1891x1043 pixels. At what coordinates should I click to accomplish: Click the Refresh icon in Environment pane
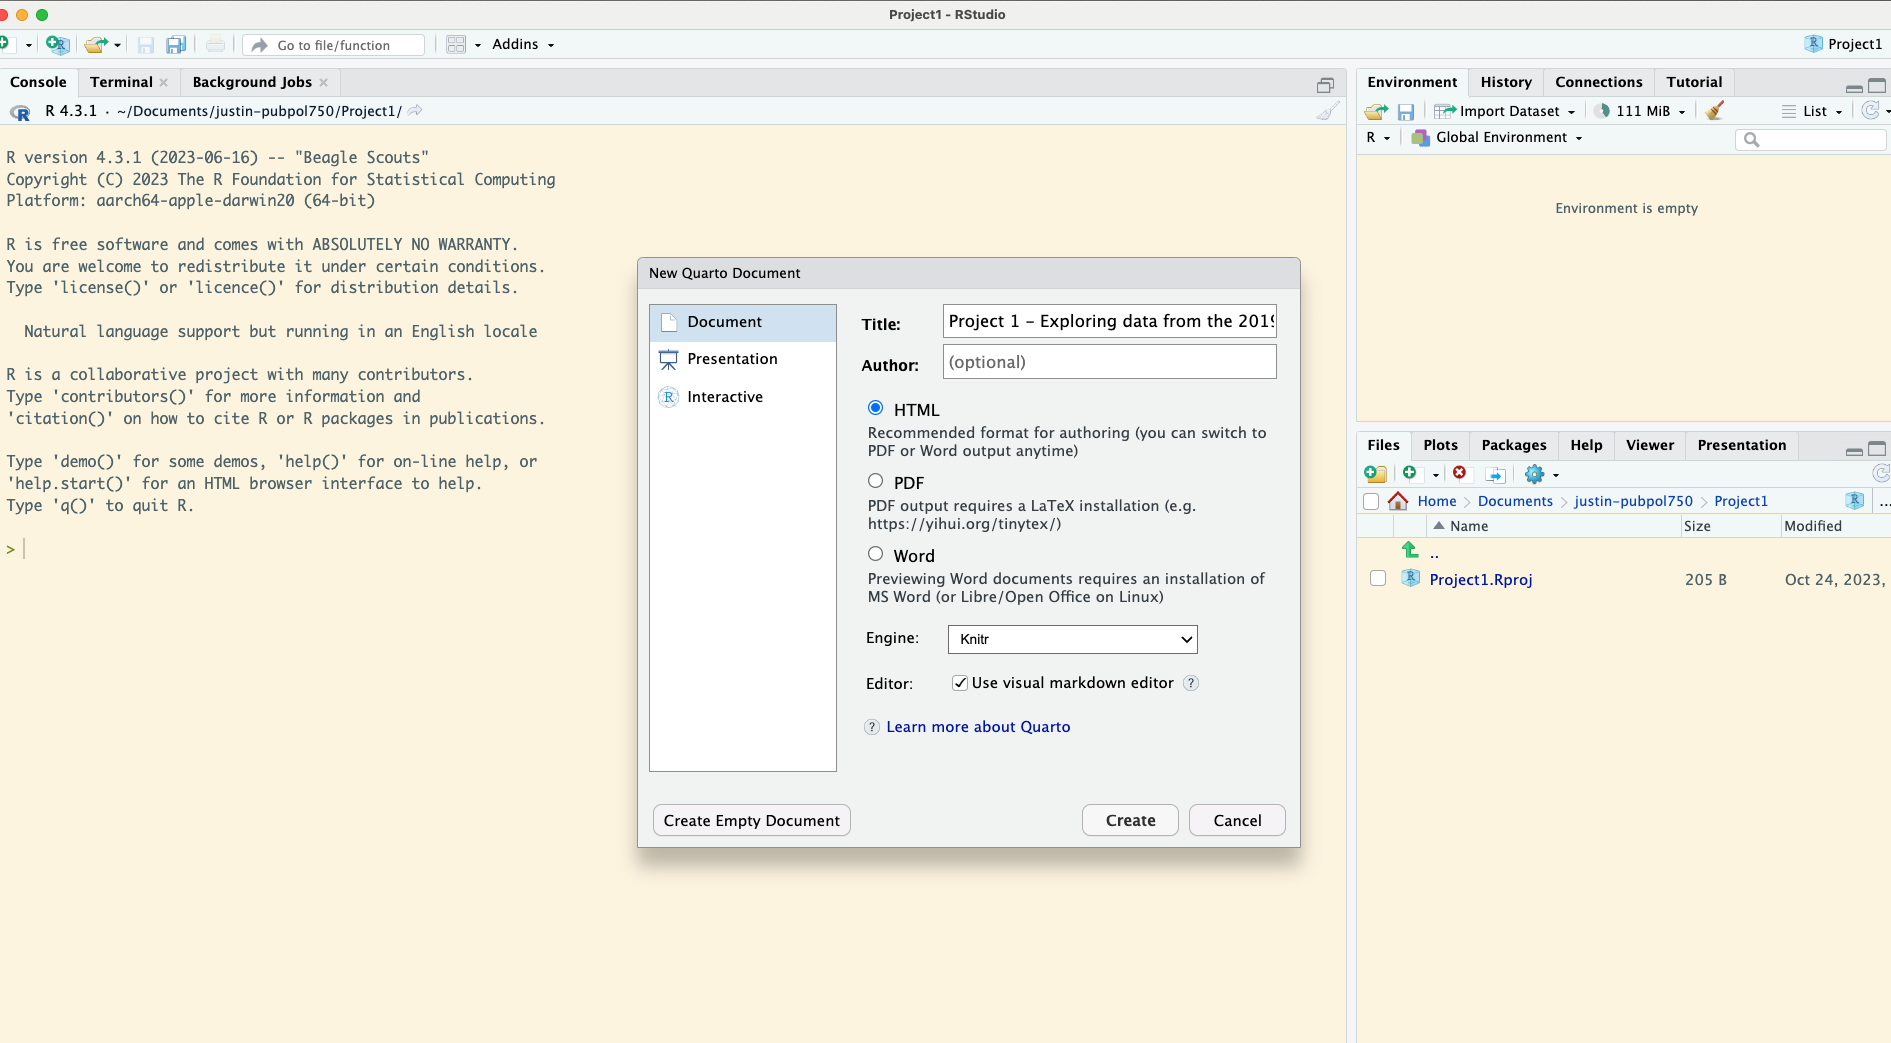[x=1870, y=111]
